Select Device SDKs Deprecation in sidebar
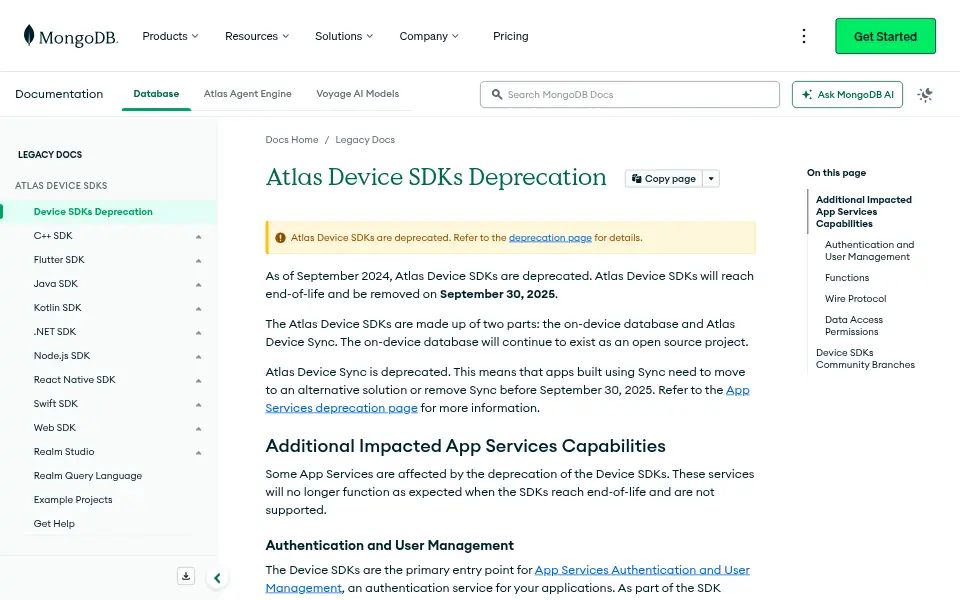This screenshot has width=960, height=600. pos(109,212)
